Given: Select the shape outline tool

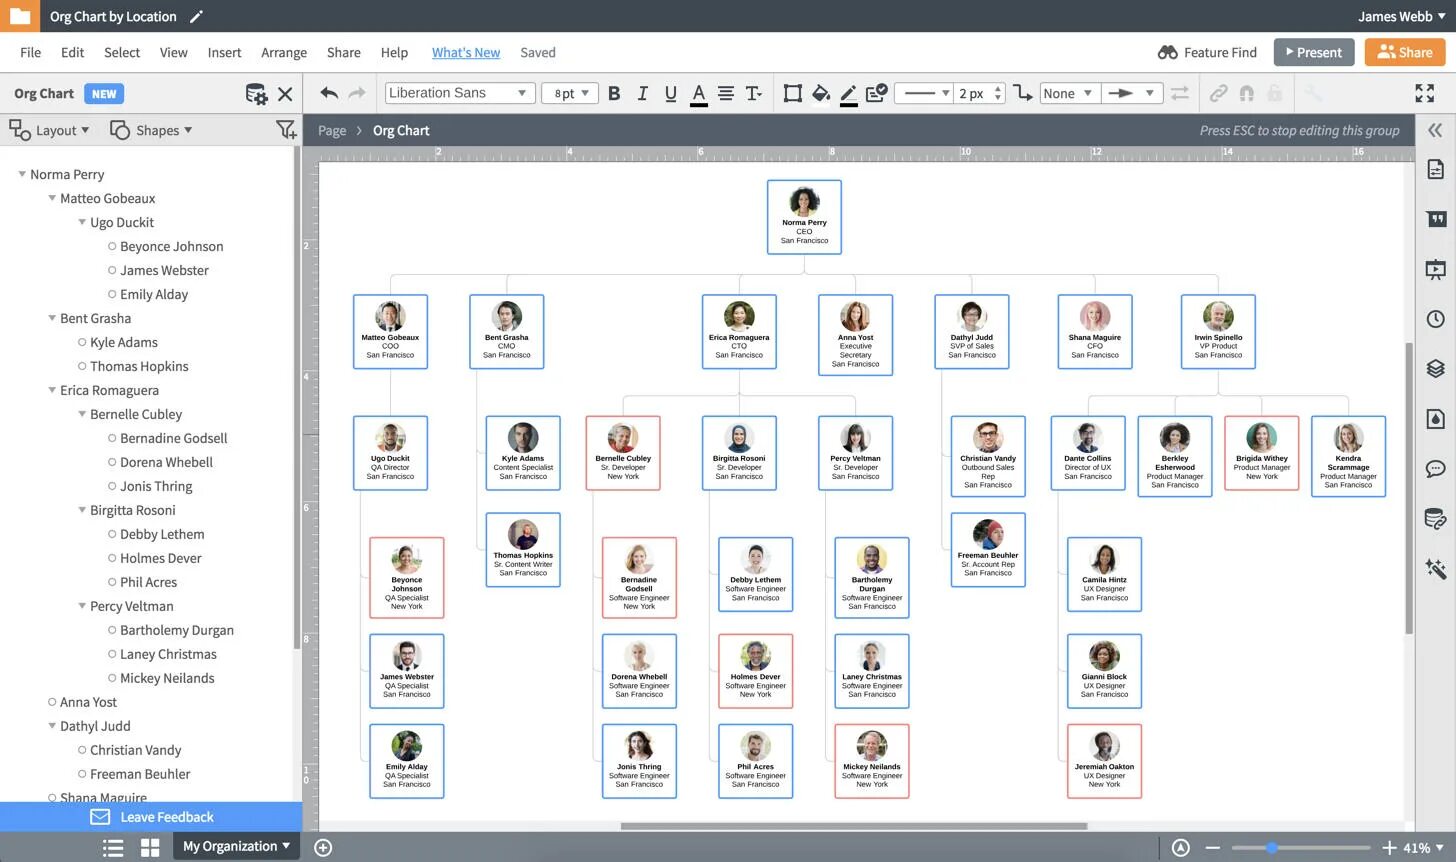Looking at the screenshot, I should [792, 93].
